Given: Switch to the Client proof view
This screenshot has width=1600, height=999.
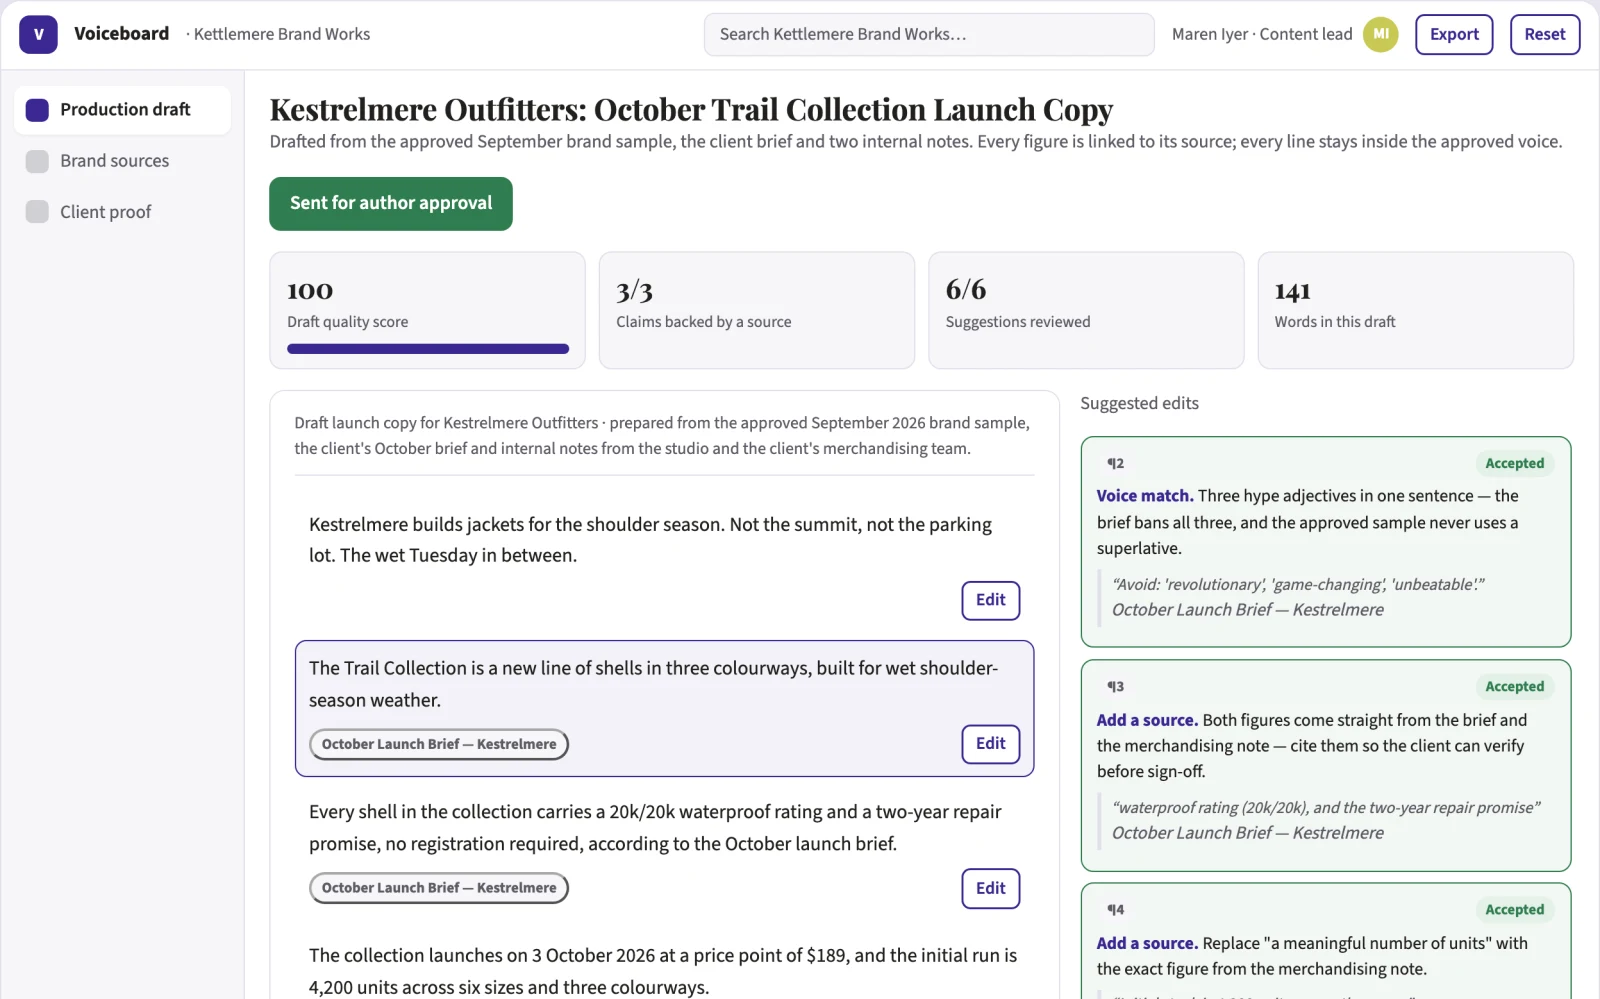Looking at the screenshot, I should [x=122, y=212].
